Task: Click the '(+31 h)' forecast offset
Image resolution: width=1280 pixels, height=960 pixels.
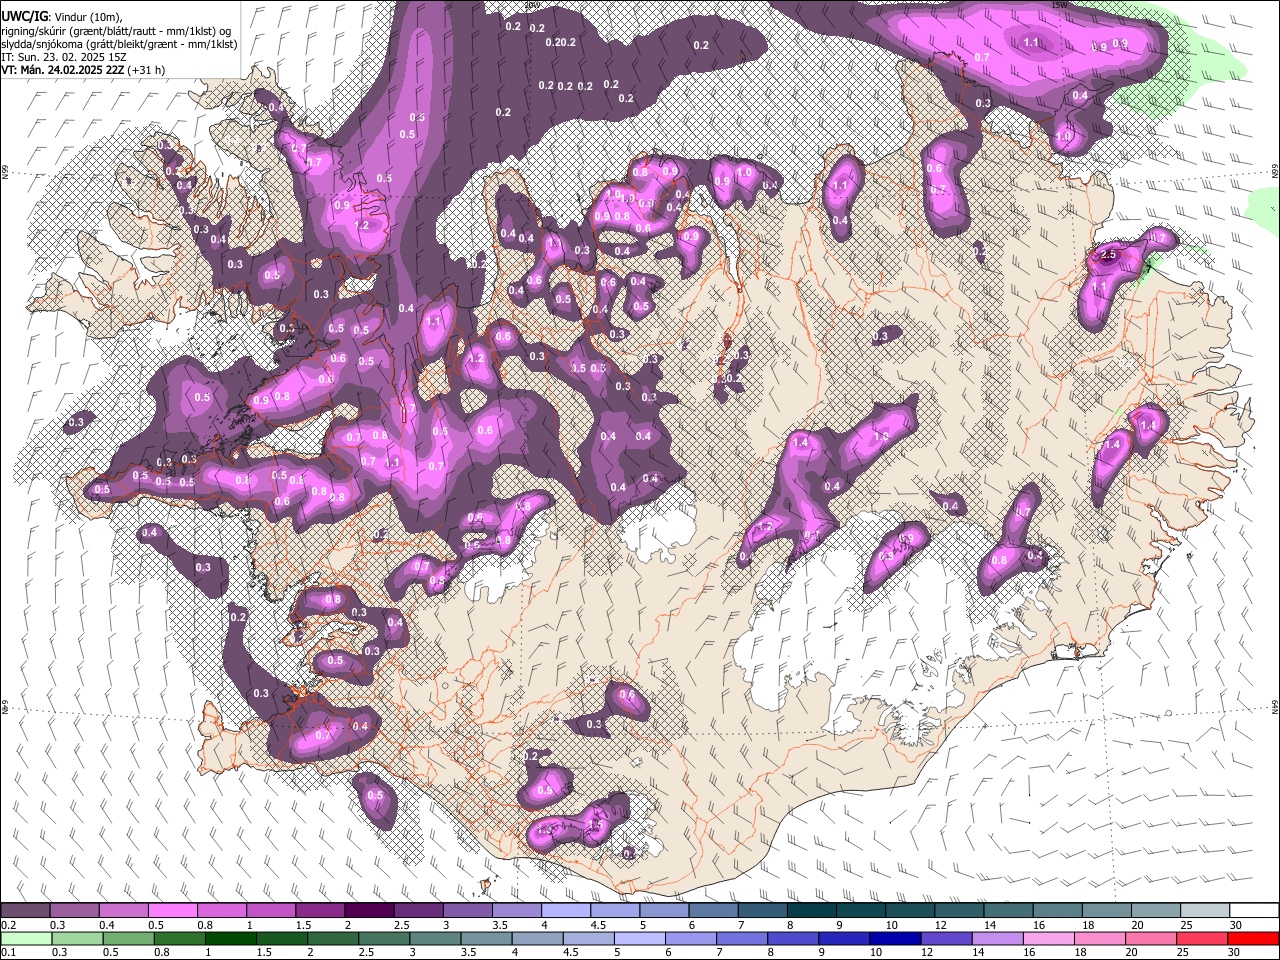Action: pyautogui.click(x=146, y=70)
